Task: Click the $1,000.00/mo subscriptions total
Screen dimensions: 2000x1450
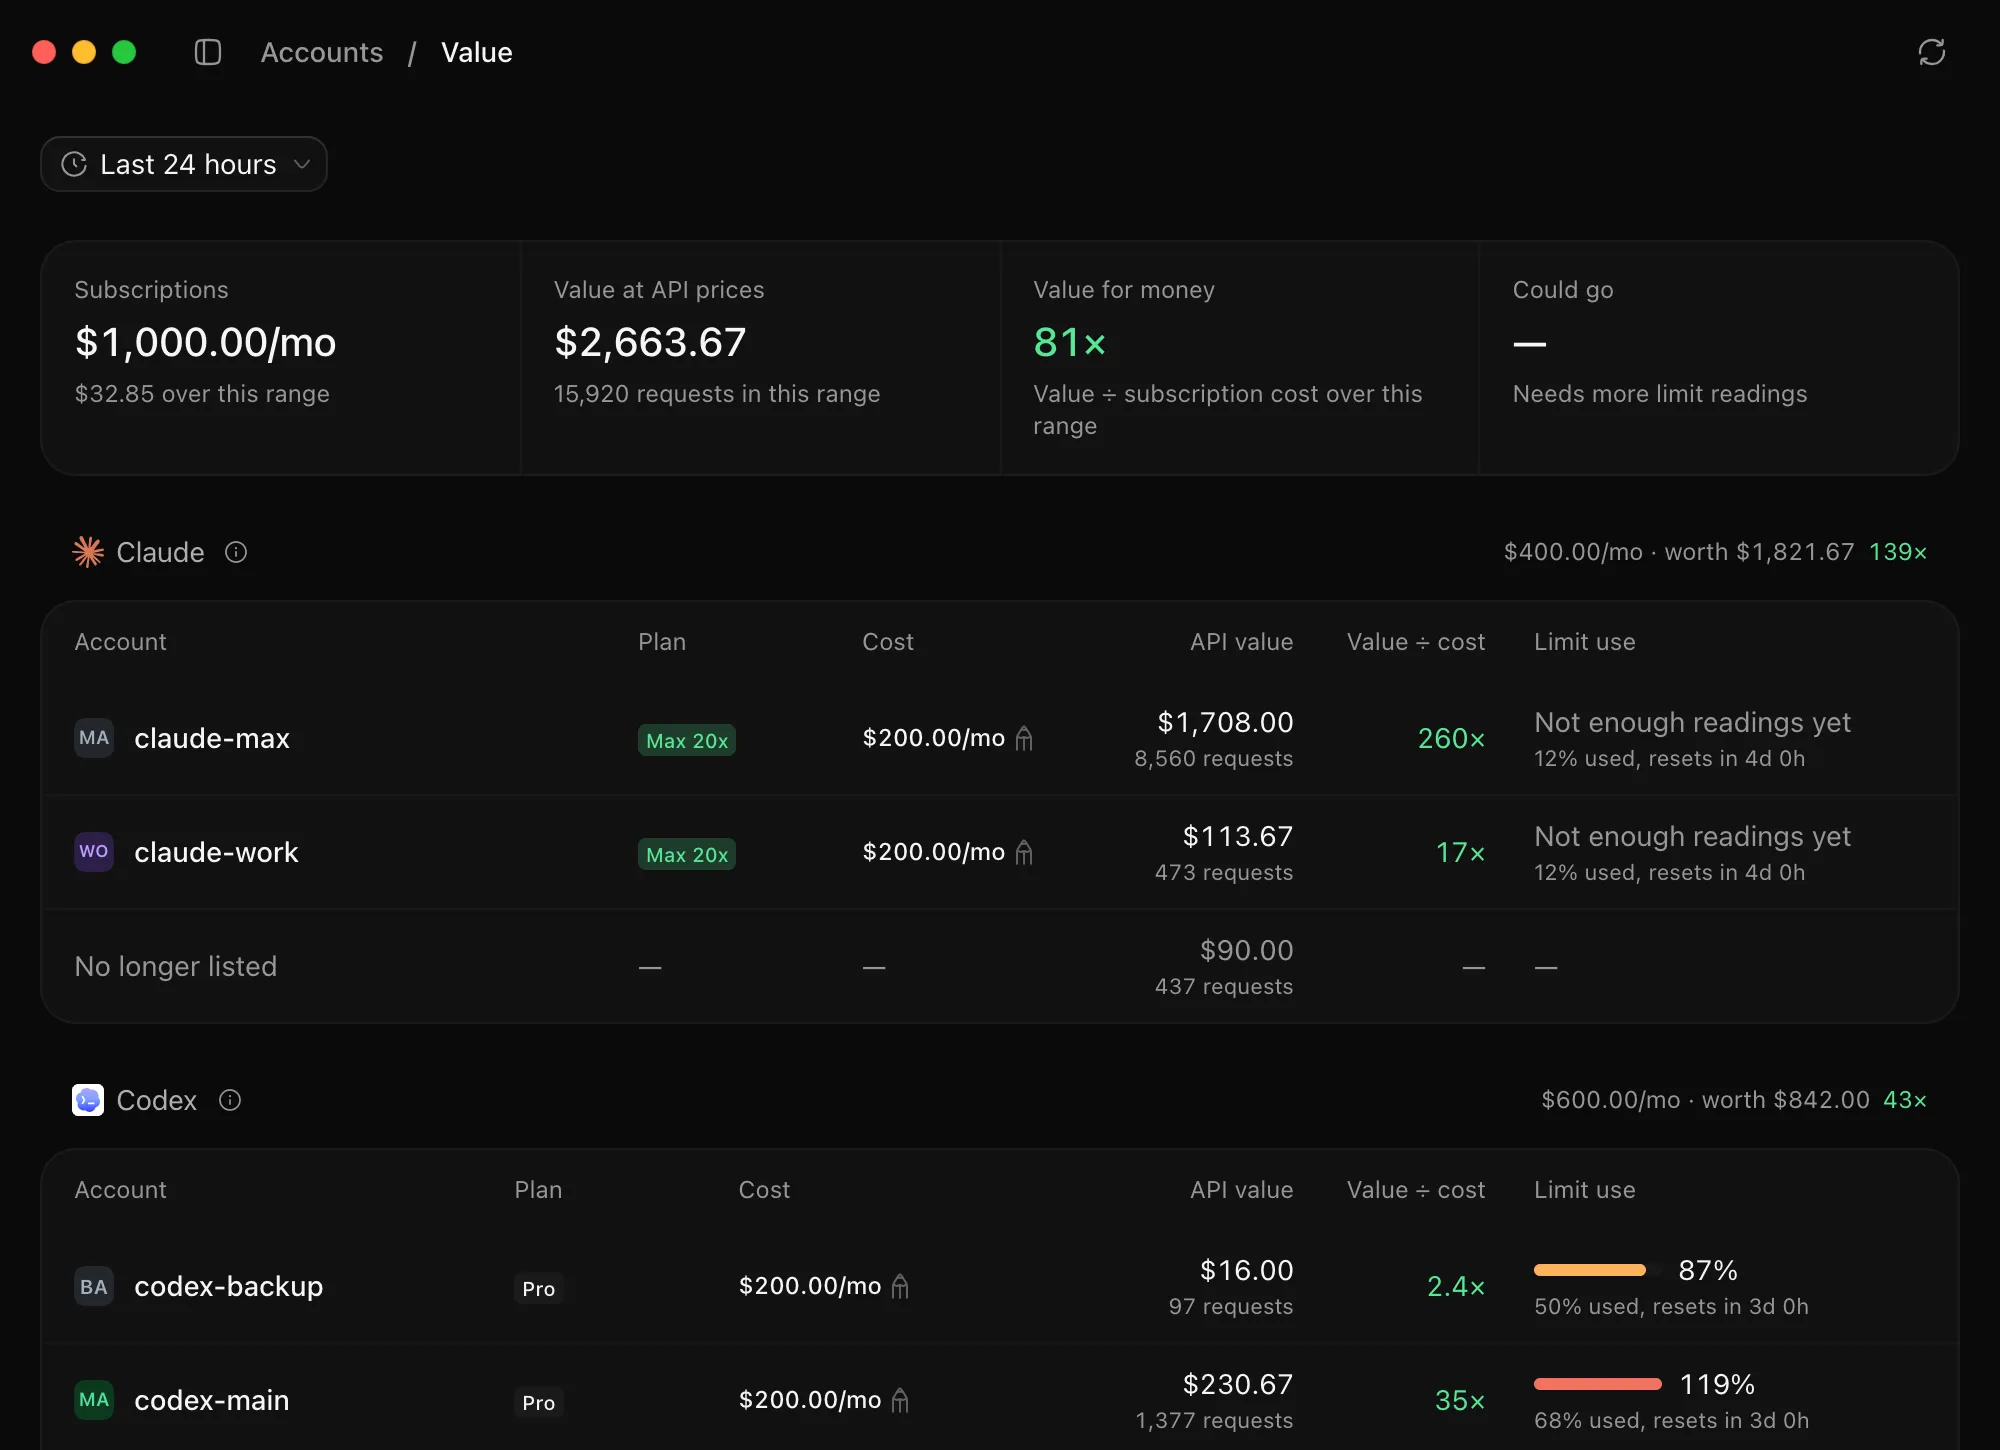Action: coord(206,342)
